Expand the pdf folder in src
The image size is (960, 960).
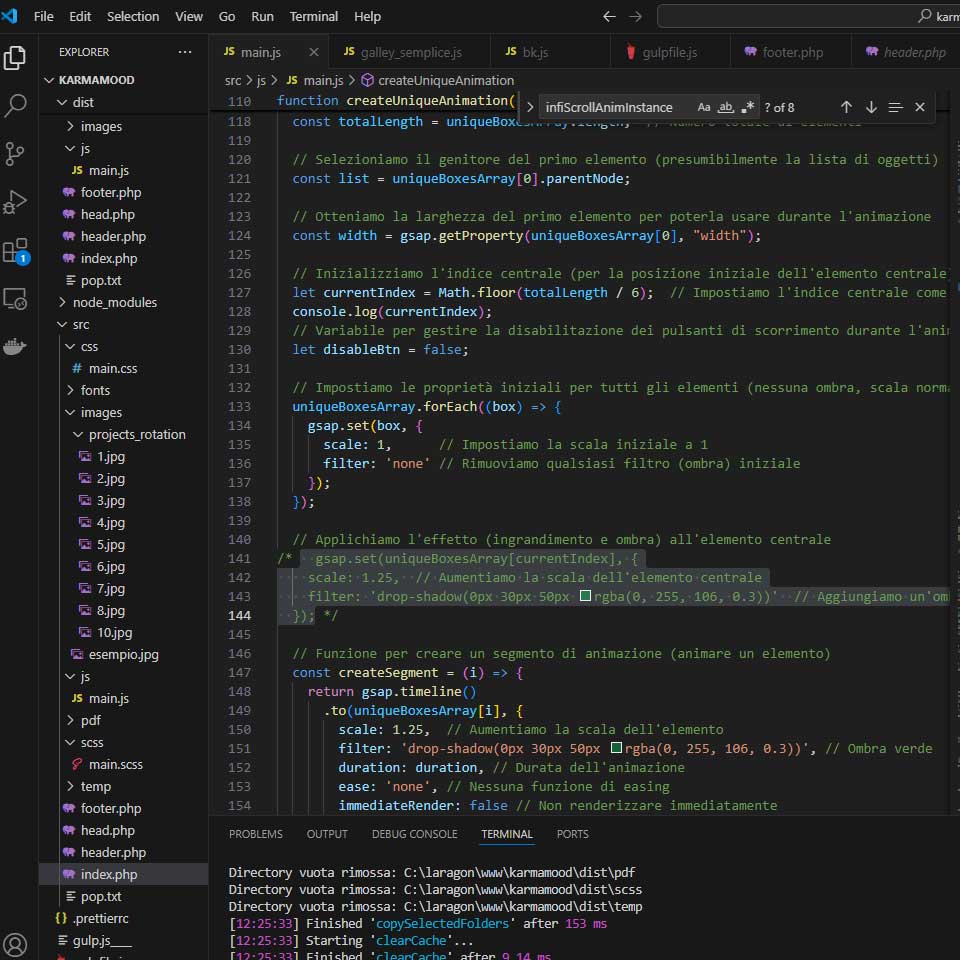(90, 720)
